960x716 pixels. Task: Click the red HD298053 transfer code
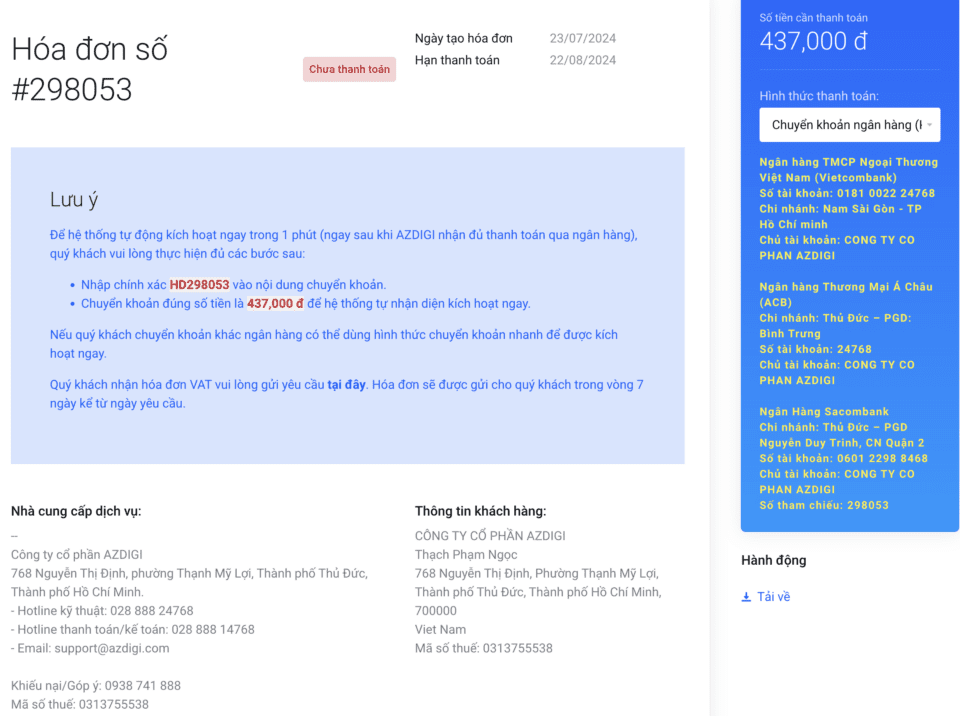point(199,285)
